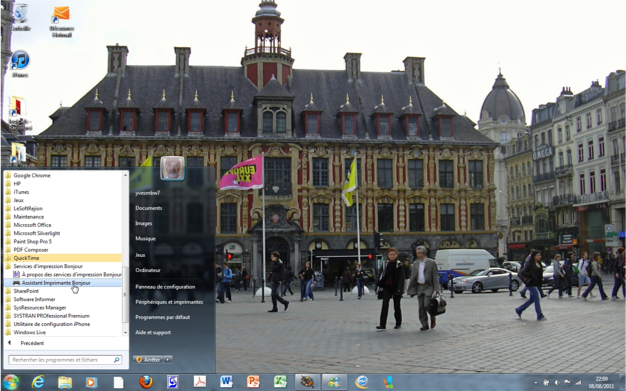Click the programs list scrollbar down arrow
626x391 pixels.
(126, 332)
